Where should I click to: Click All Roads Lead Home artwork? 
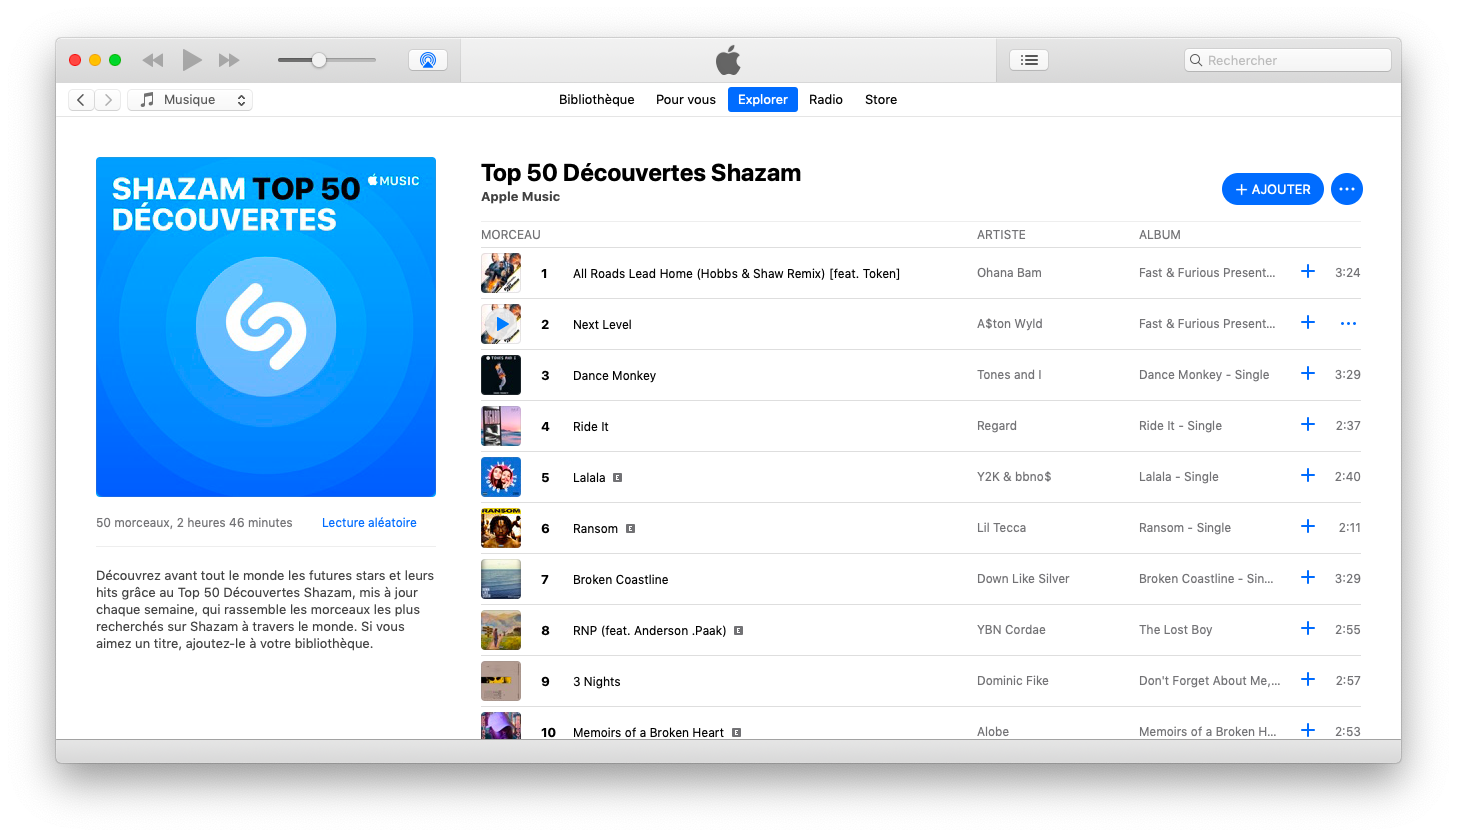point(501,273)
